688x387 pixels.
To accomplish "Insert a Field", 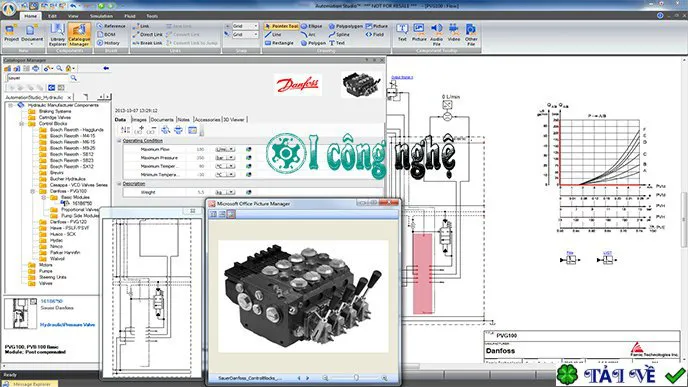I will [375, 34].
